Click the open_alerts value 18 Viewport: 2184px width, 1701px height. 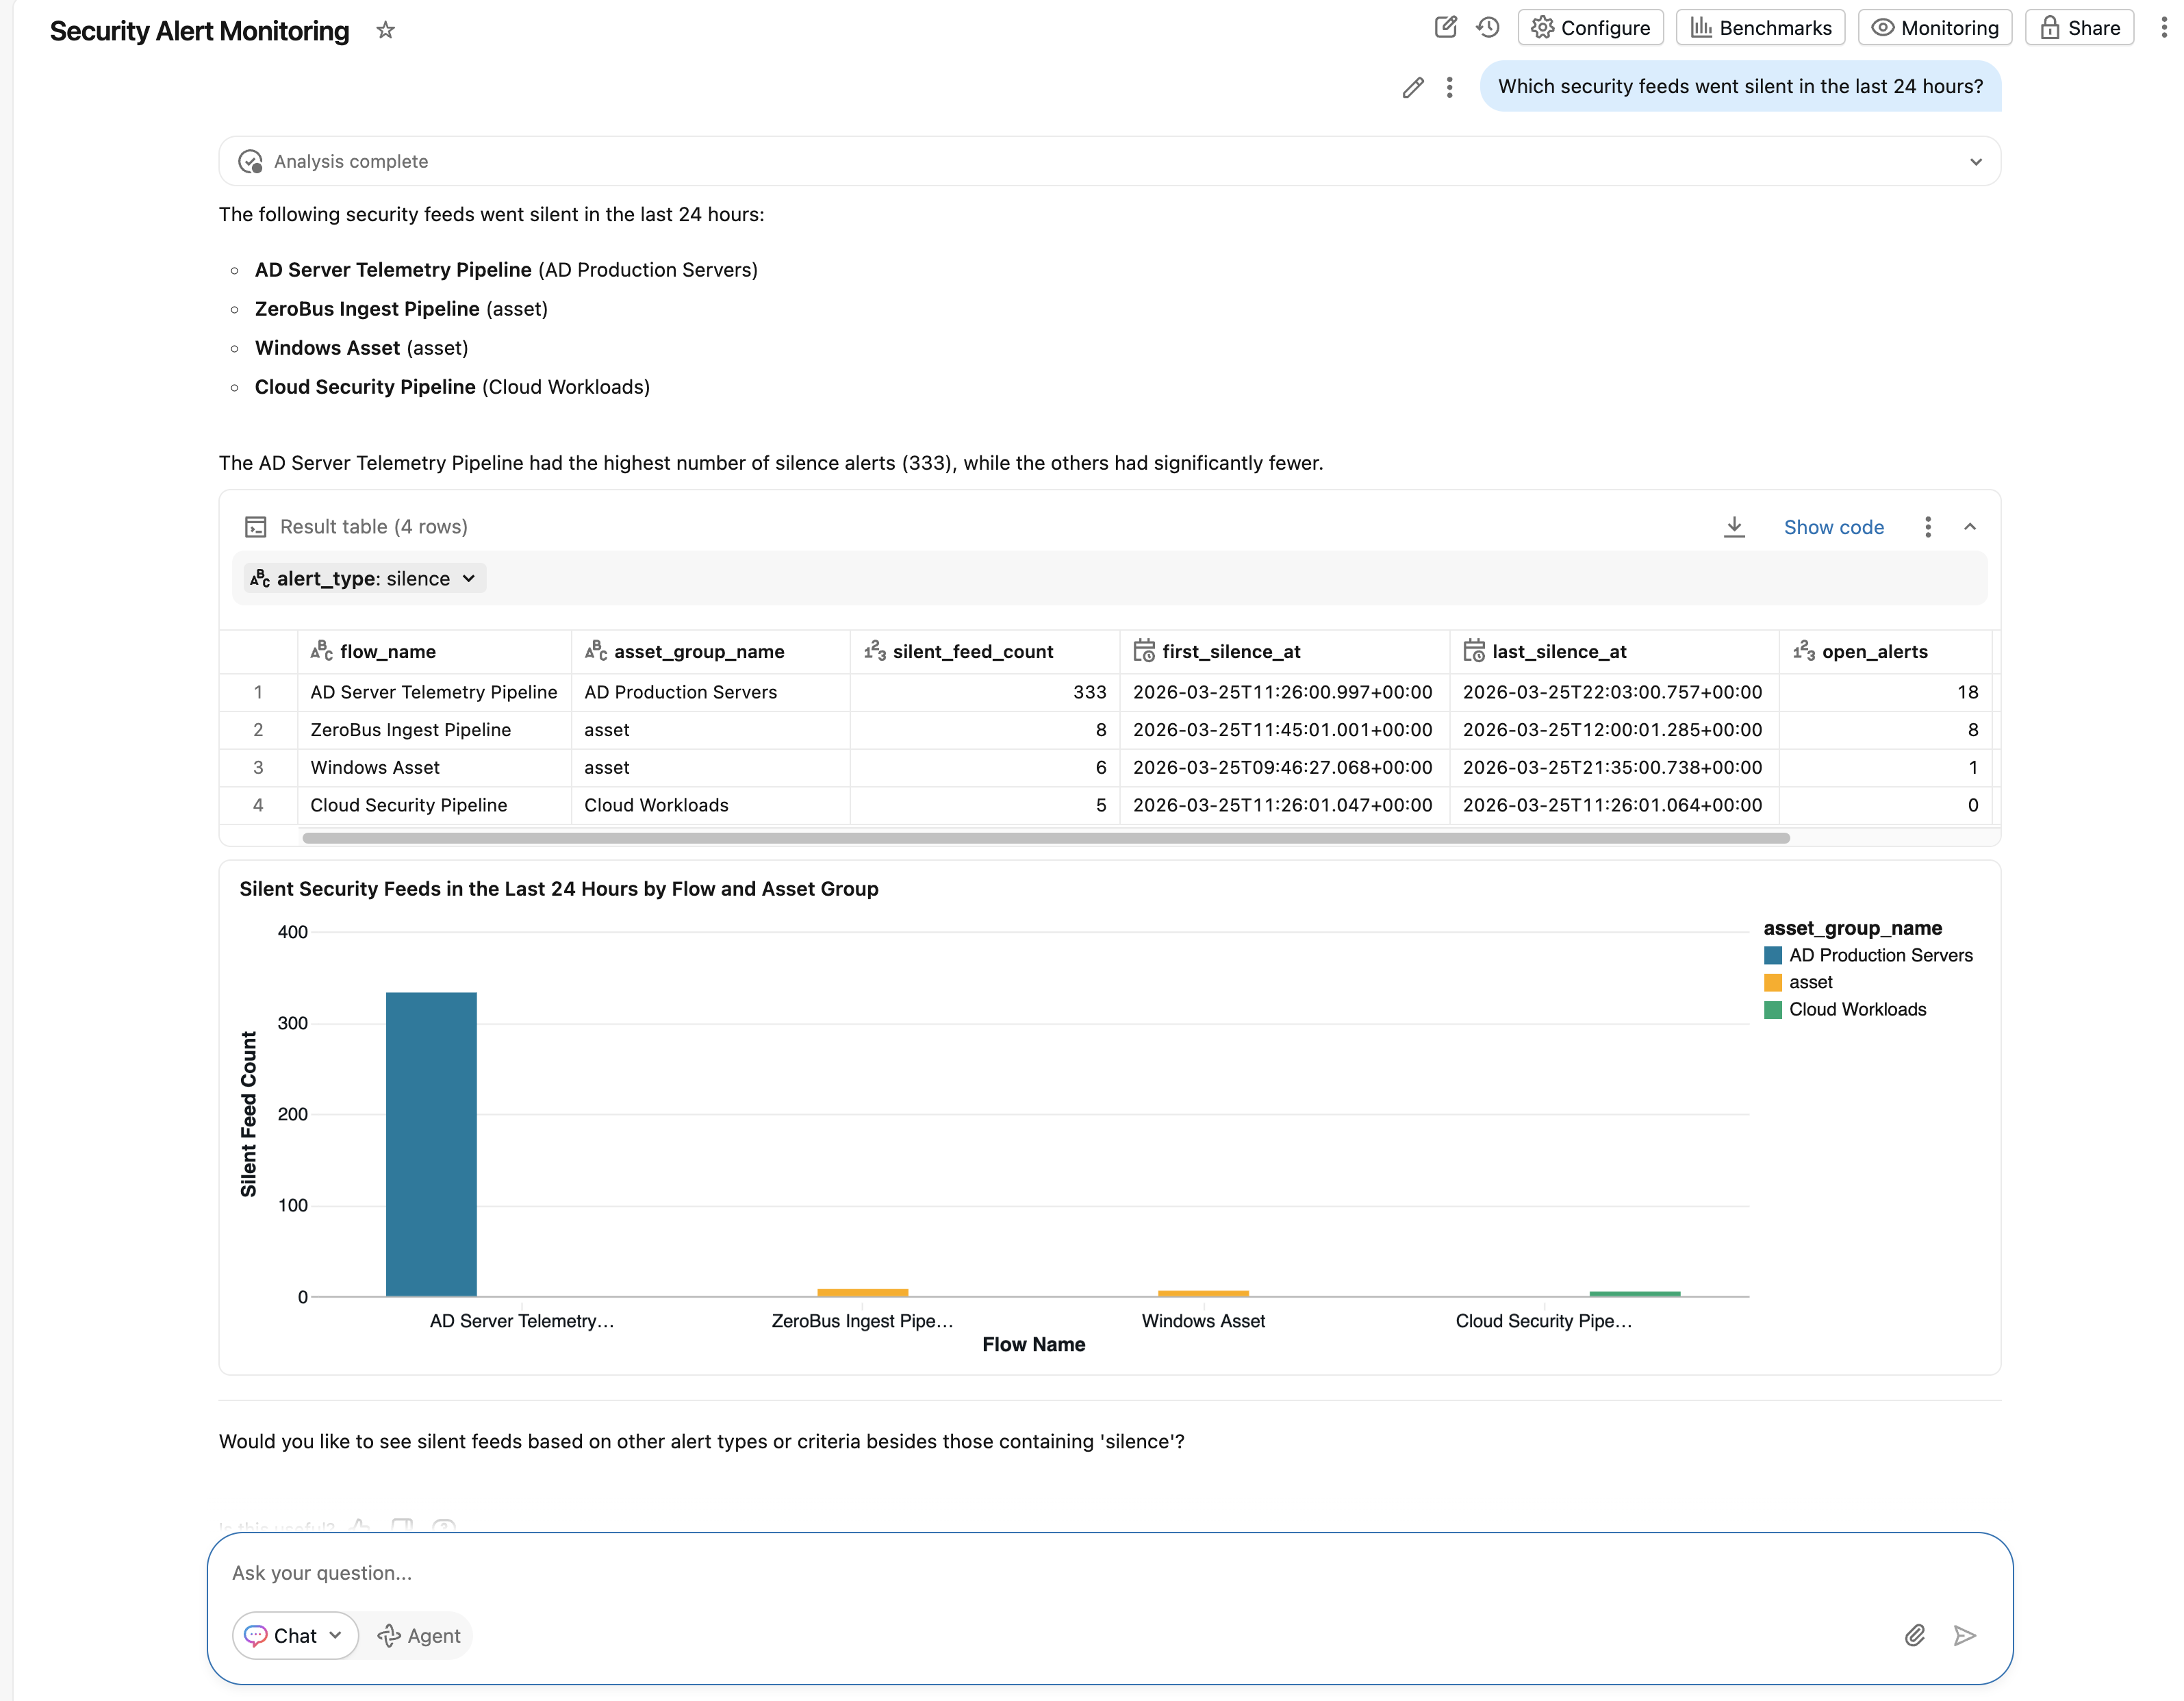(x=1967, y=692)
